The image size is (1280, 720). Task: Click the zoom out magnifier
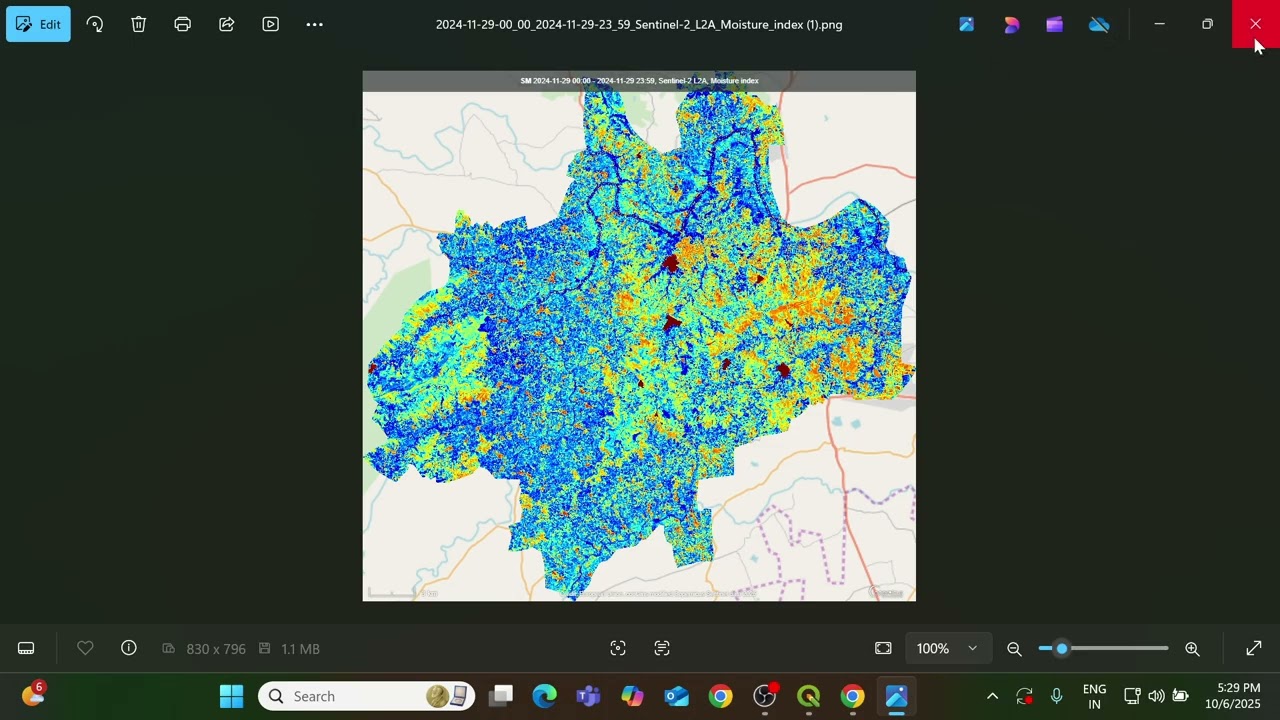pos(1014,648)
